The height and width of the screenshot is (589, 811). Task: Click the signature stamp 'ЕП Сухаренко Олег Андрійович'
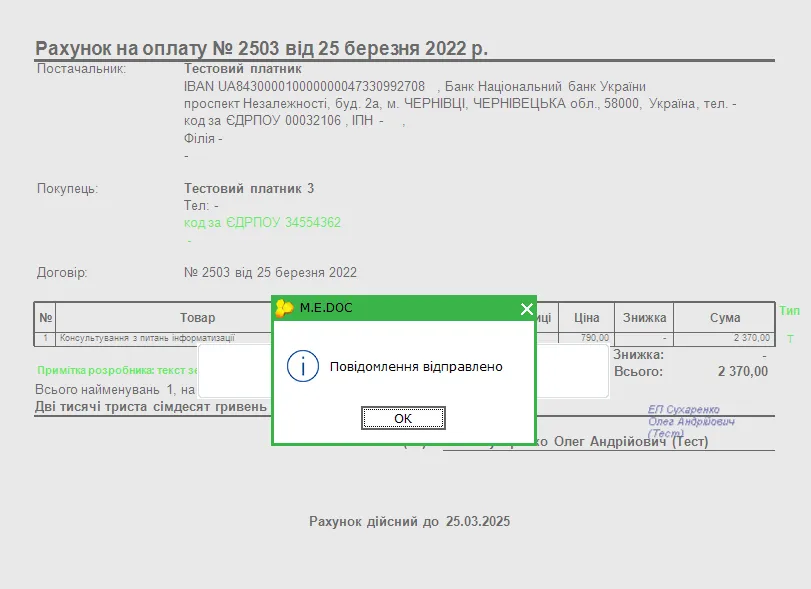click(691, 421)
